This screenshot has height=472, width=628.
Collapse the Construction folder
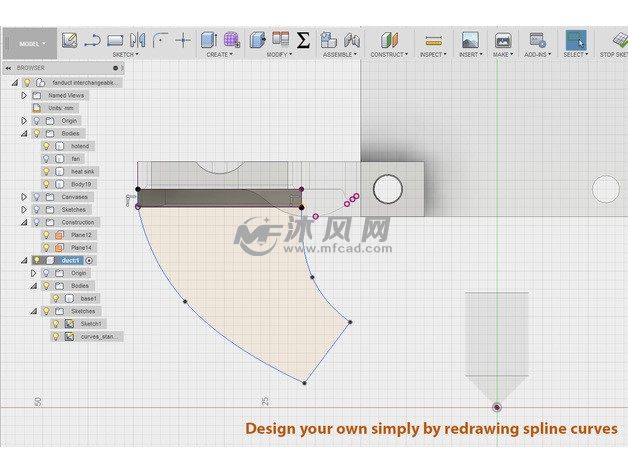tap(24, 222)
